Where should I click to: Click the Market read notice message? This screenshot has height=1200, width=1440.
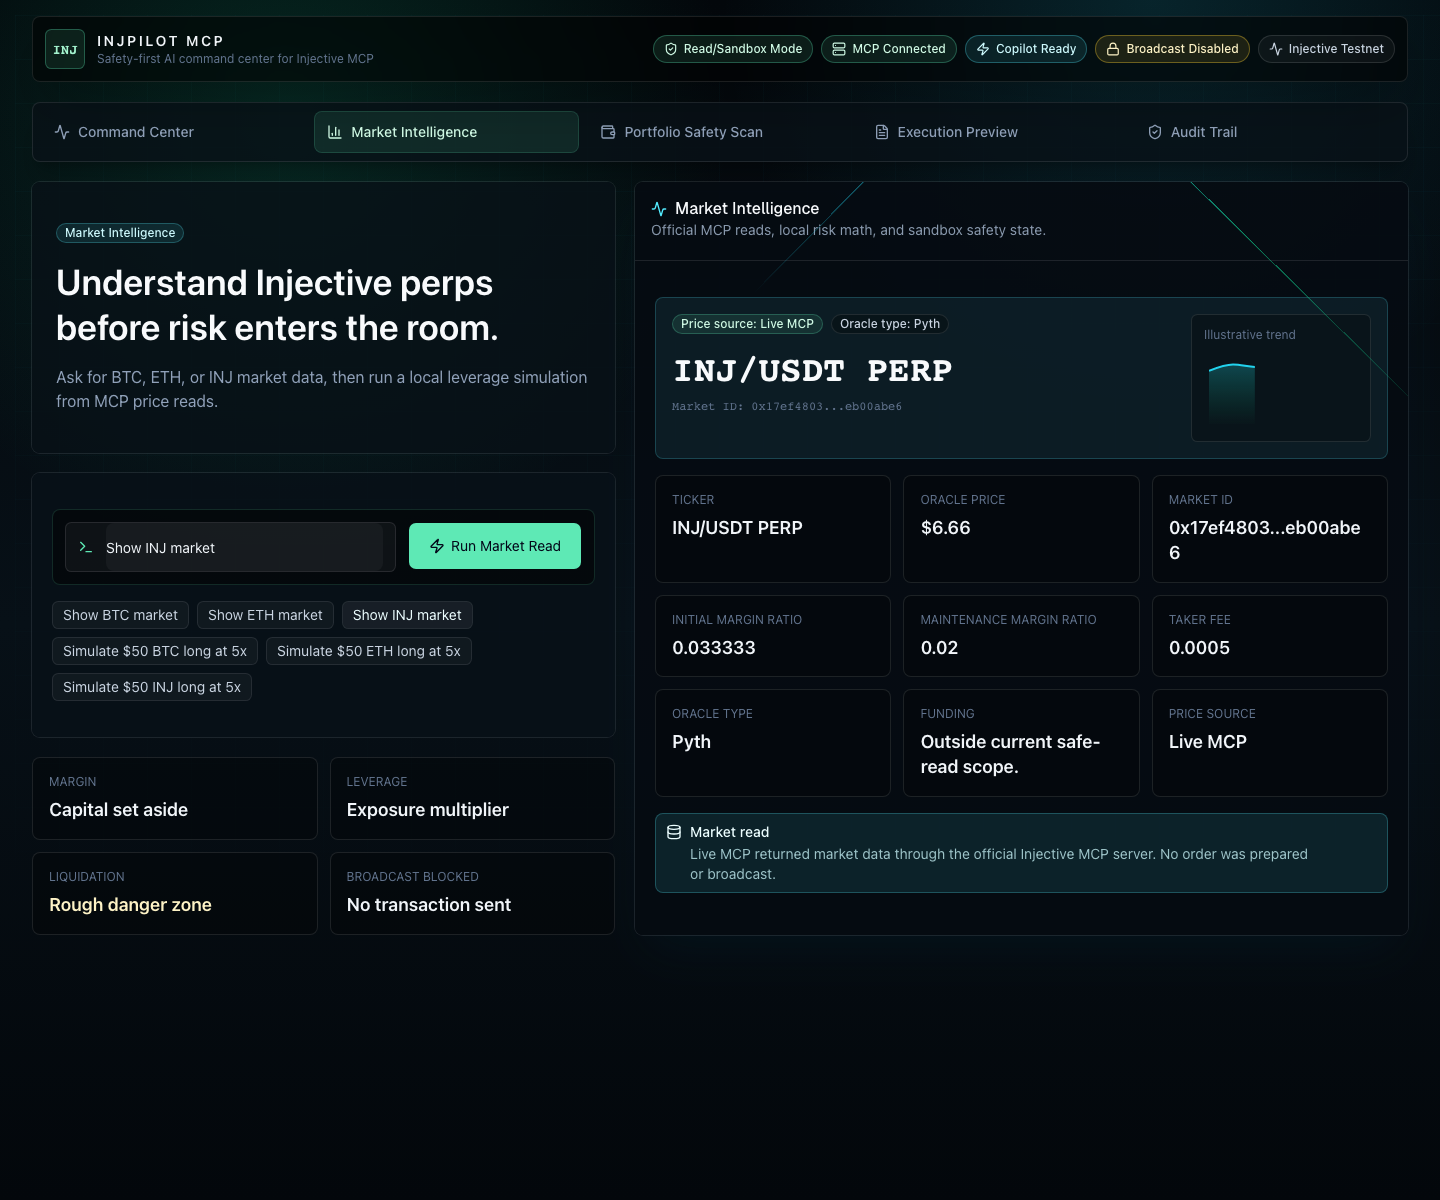click(x=999, y=864)
